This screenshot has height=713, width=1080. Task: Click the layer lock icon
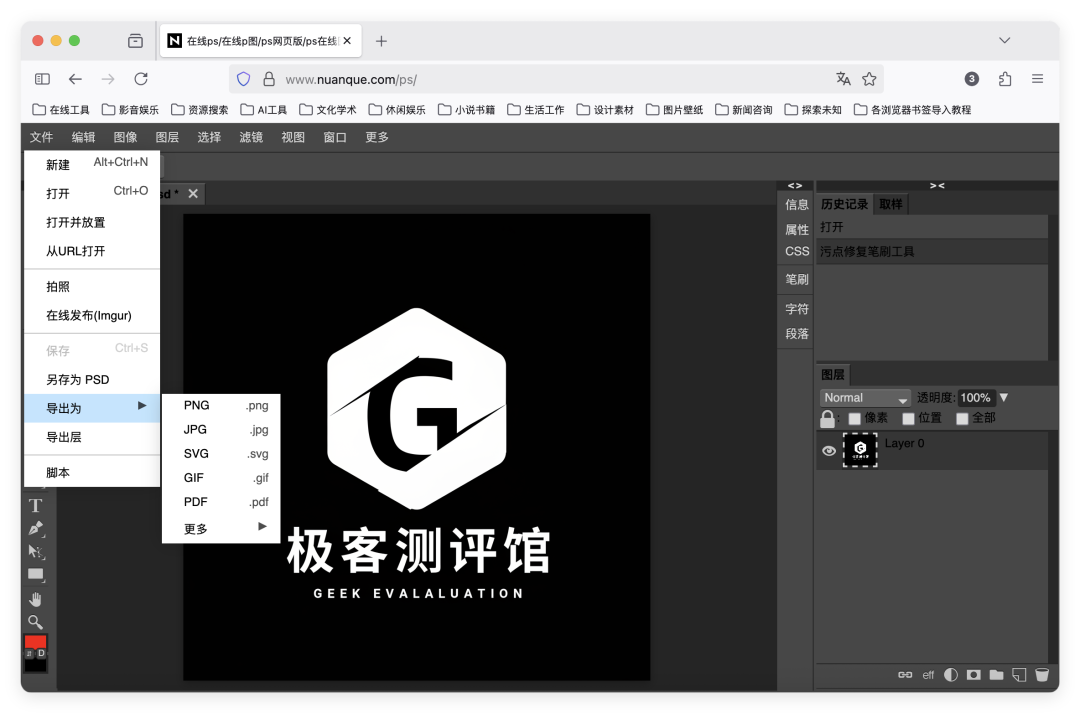coord(827,418)
